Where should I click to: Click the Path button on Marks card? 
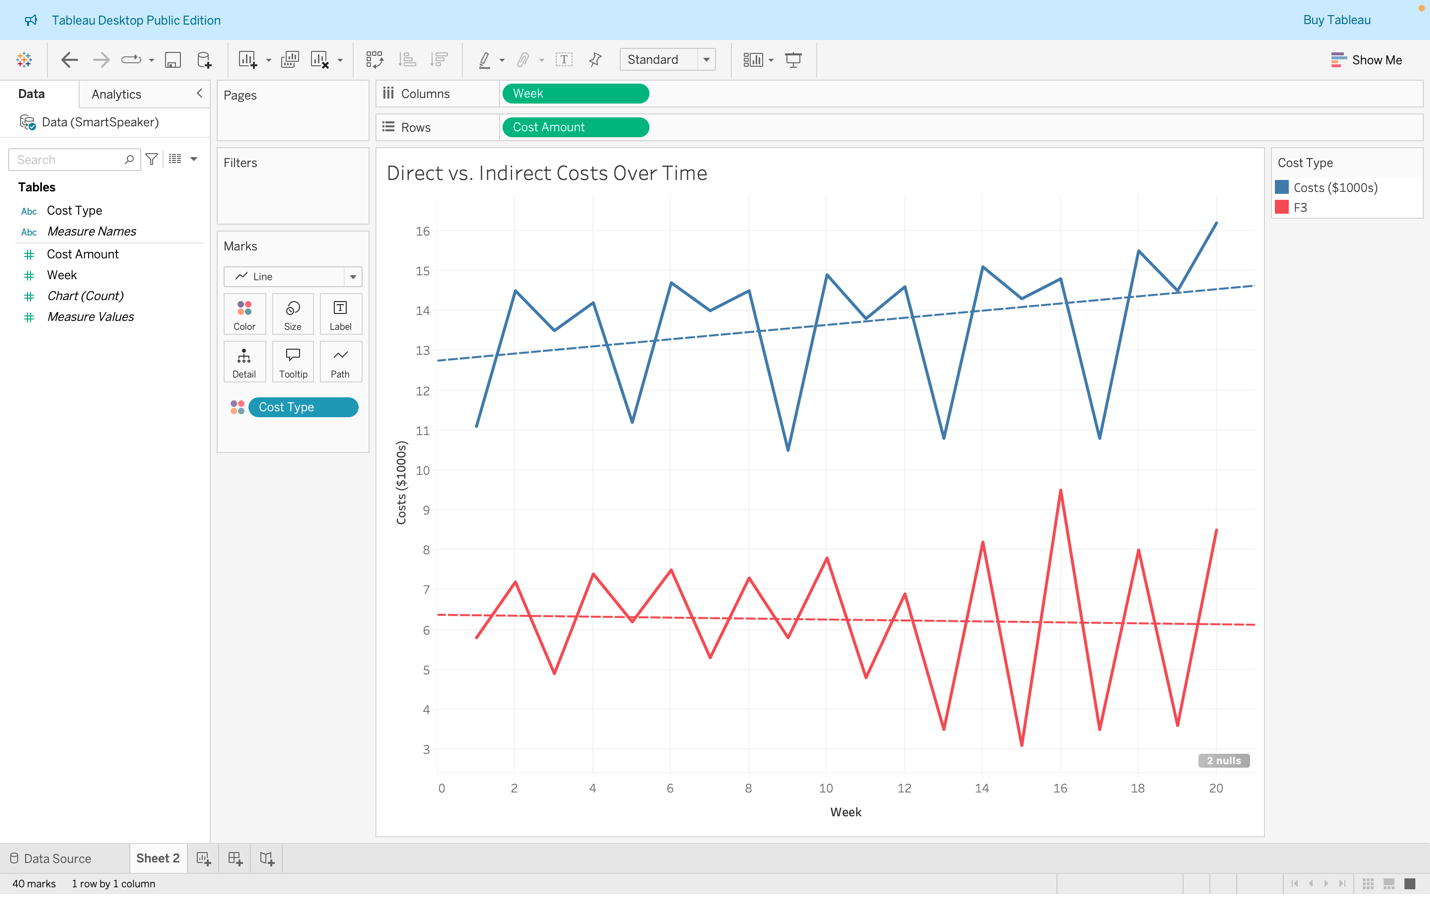[340, 362]
